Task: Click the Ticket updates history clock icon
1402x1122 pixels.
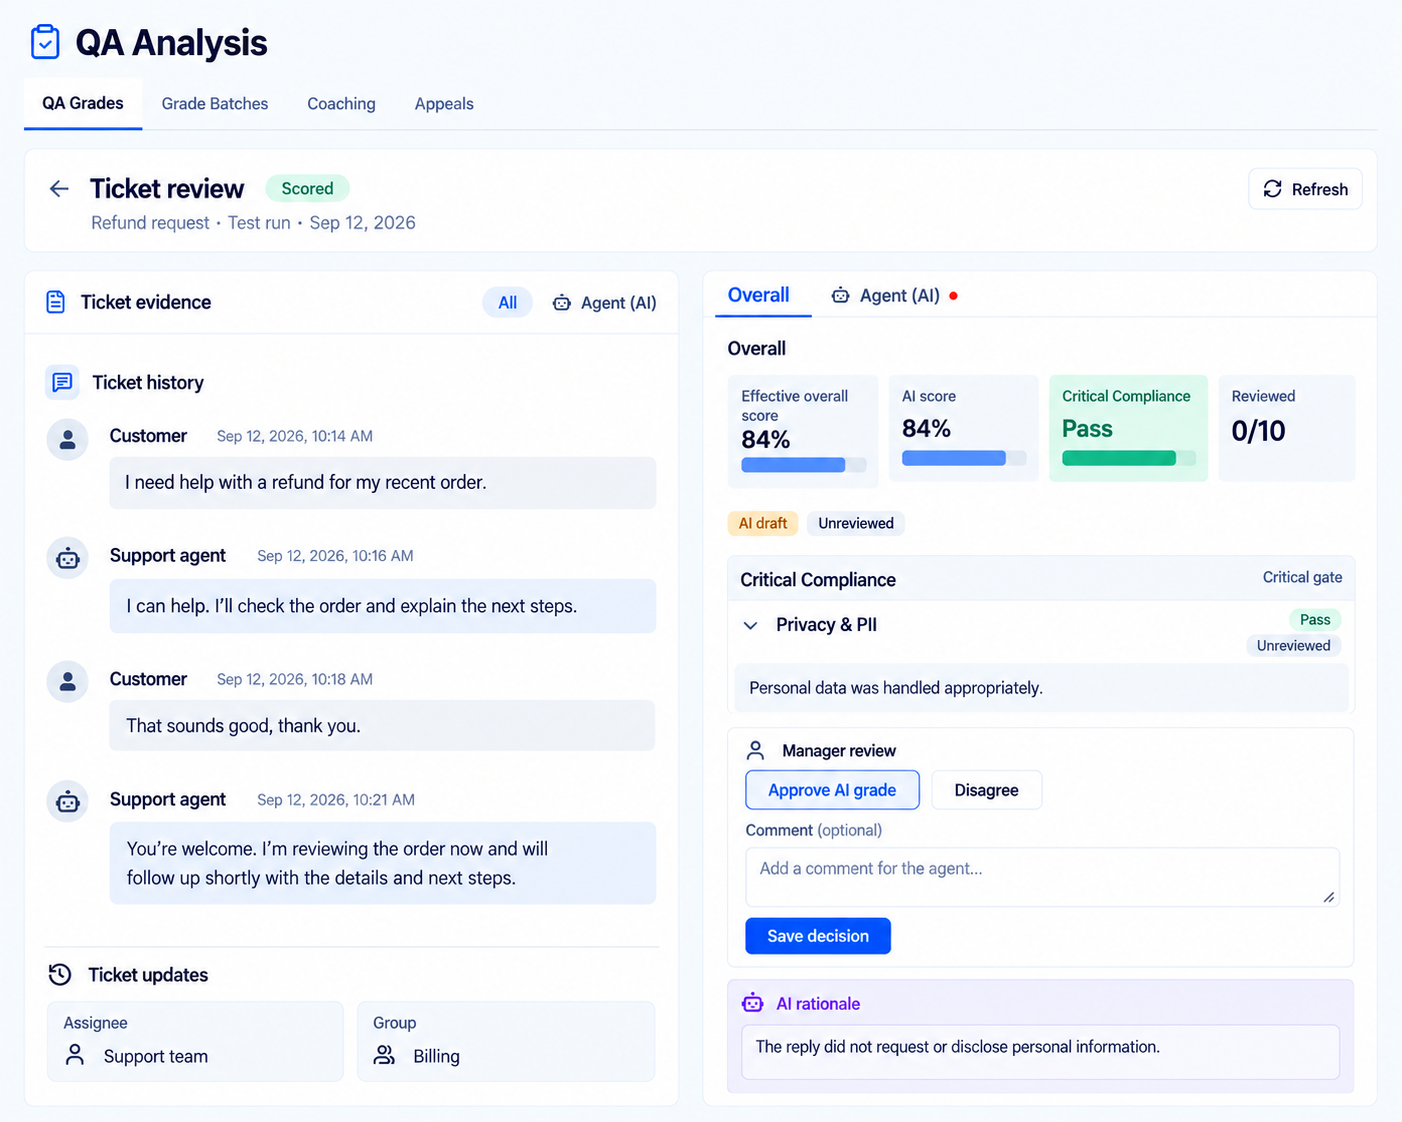Action: point(60,974)
